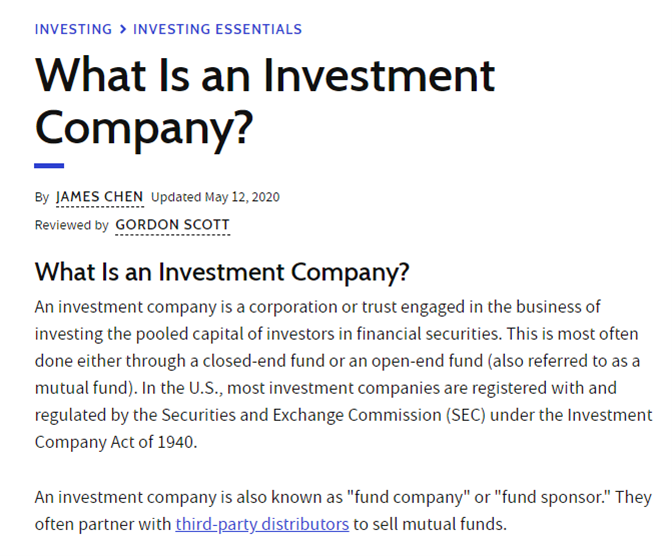The height and width of the screenshot is (556, 672).
Task: Click the blue accent bar under title
Action: click(49, 165)
